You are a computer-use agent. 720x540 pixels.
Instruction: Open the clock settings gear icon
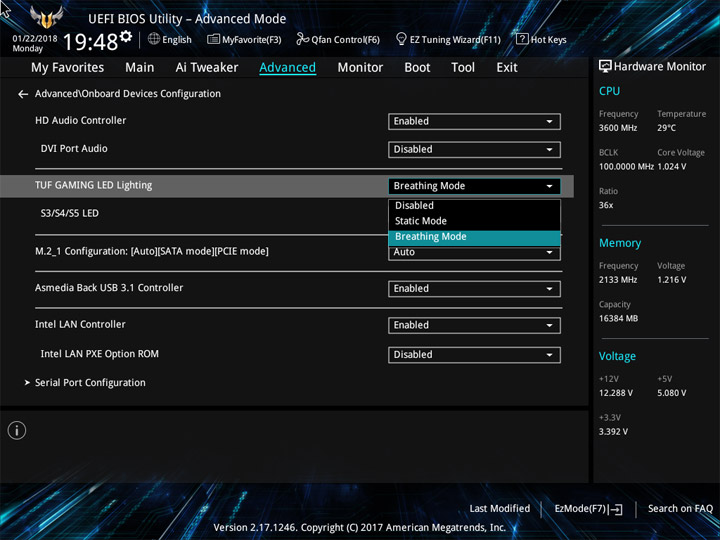(126, 36)
